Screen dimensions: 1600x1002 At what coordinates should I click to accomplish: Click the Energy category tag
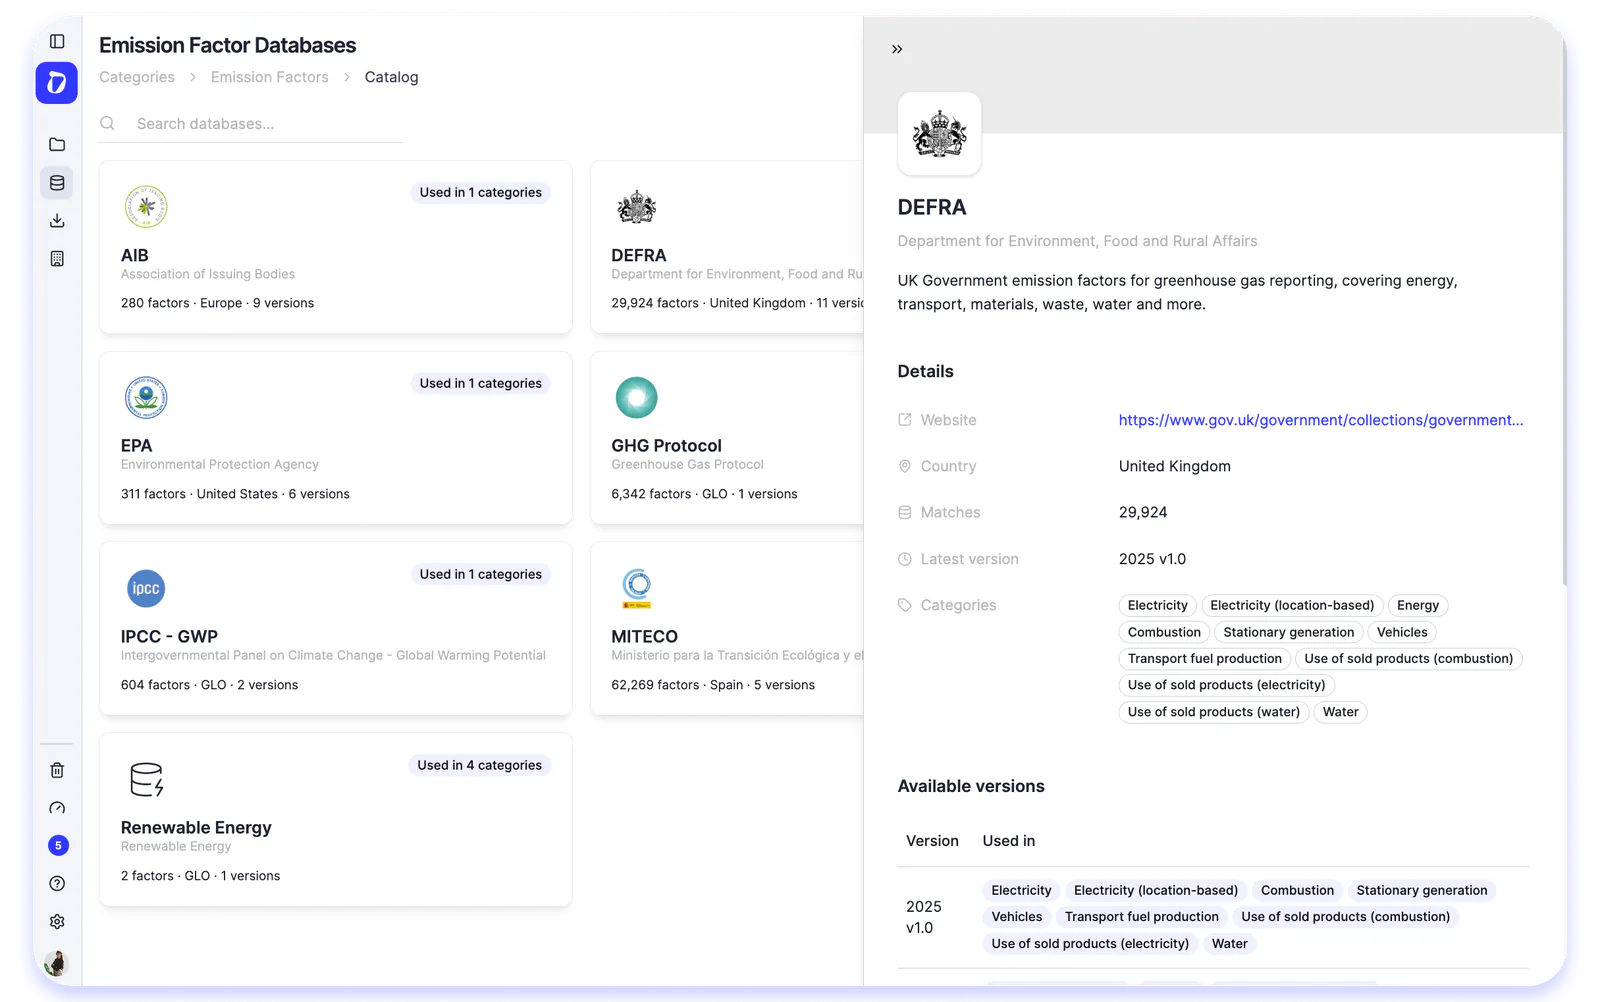point(1418,605)
